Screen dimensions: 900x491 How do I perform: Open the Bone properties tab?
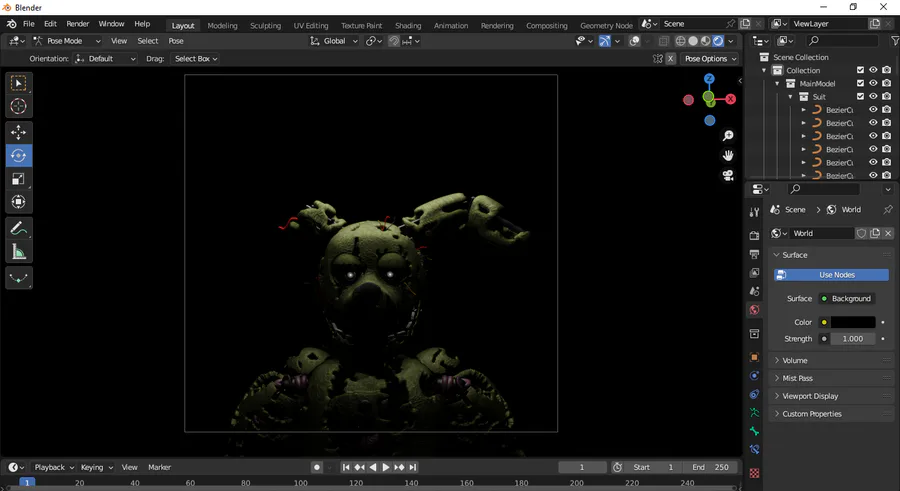point(754,431)
